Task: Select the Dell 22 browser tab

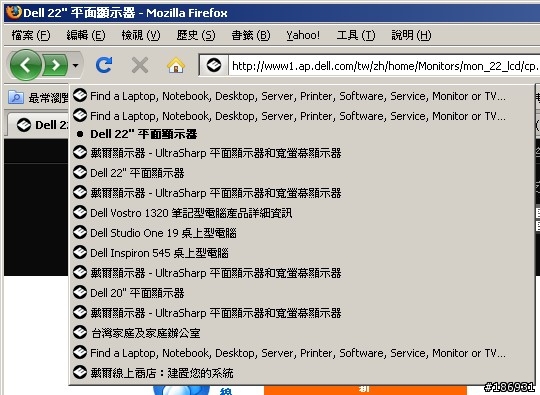Action: click(x=38, y=125)
